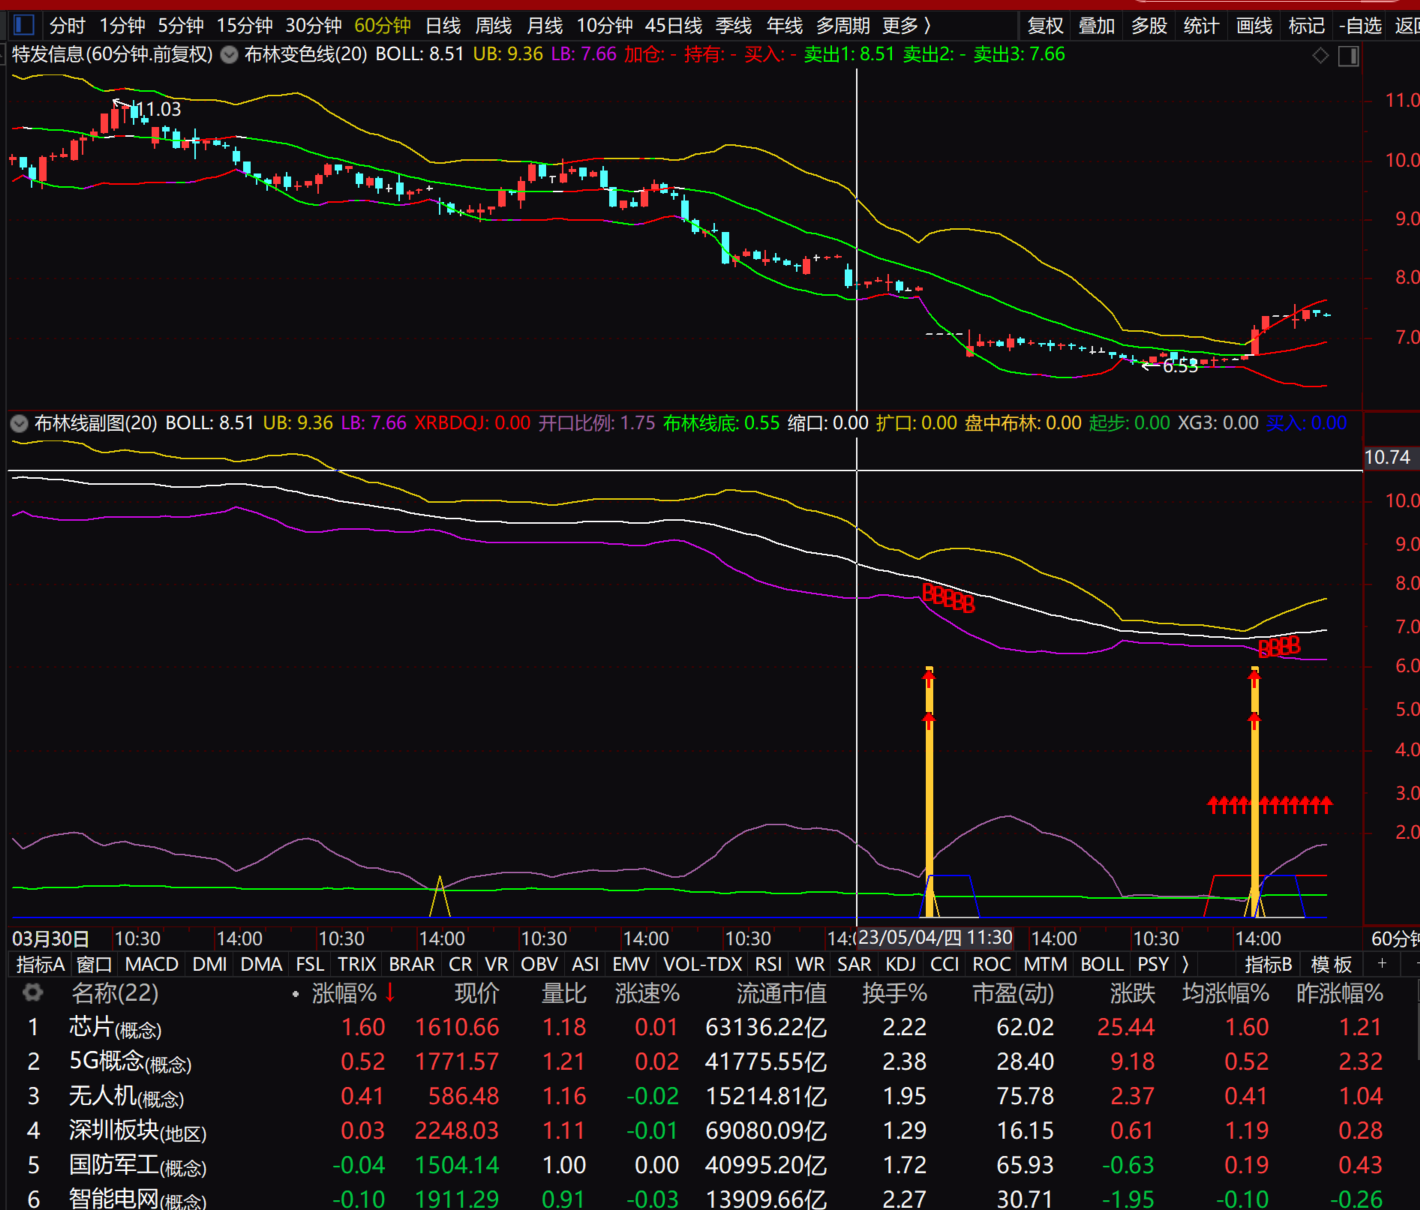The height and width of the screenshot is (1210, 1420).
Task: Click the 复权 button
Action: [1046, 25]
